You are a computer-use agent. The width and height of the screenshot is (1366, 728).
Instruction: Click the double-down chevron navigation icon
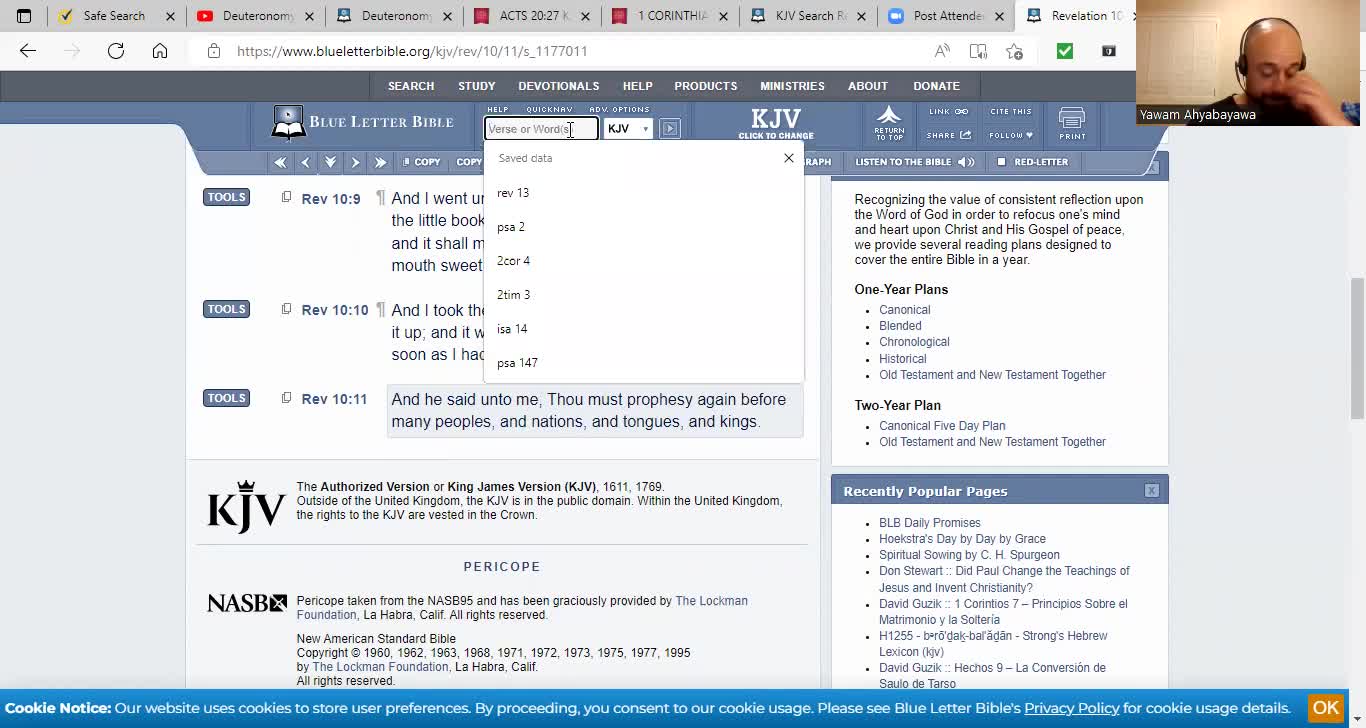point(330,162)
